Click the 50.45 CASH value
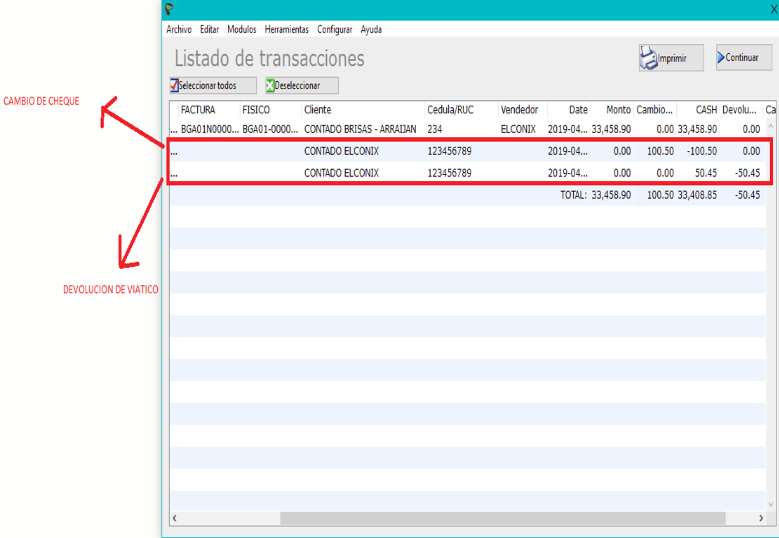Screen dimensions: 779x538 click(706, 173)
